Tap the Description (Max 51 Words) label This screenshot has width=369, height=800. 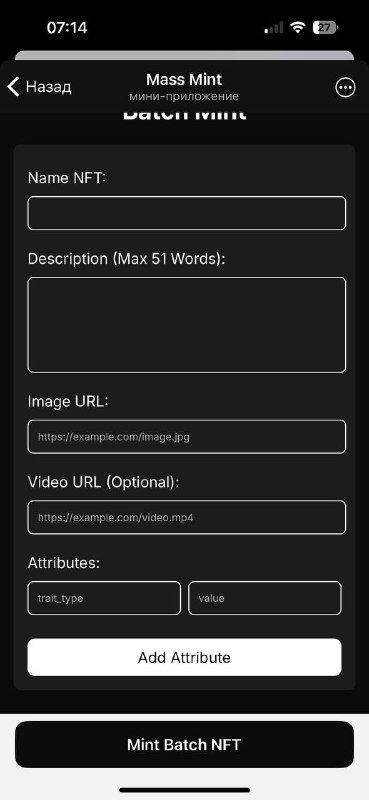[127, 259]
